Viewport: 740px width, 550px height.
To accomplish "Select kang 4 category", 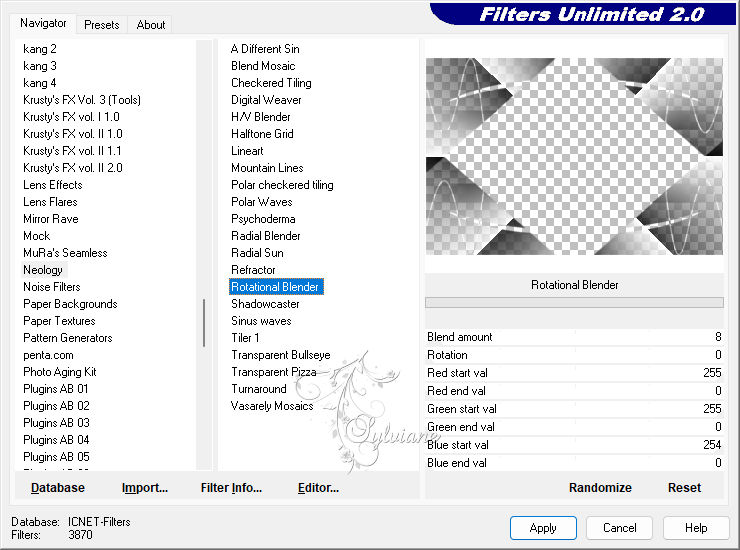I will (40, 83).
